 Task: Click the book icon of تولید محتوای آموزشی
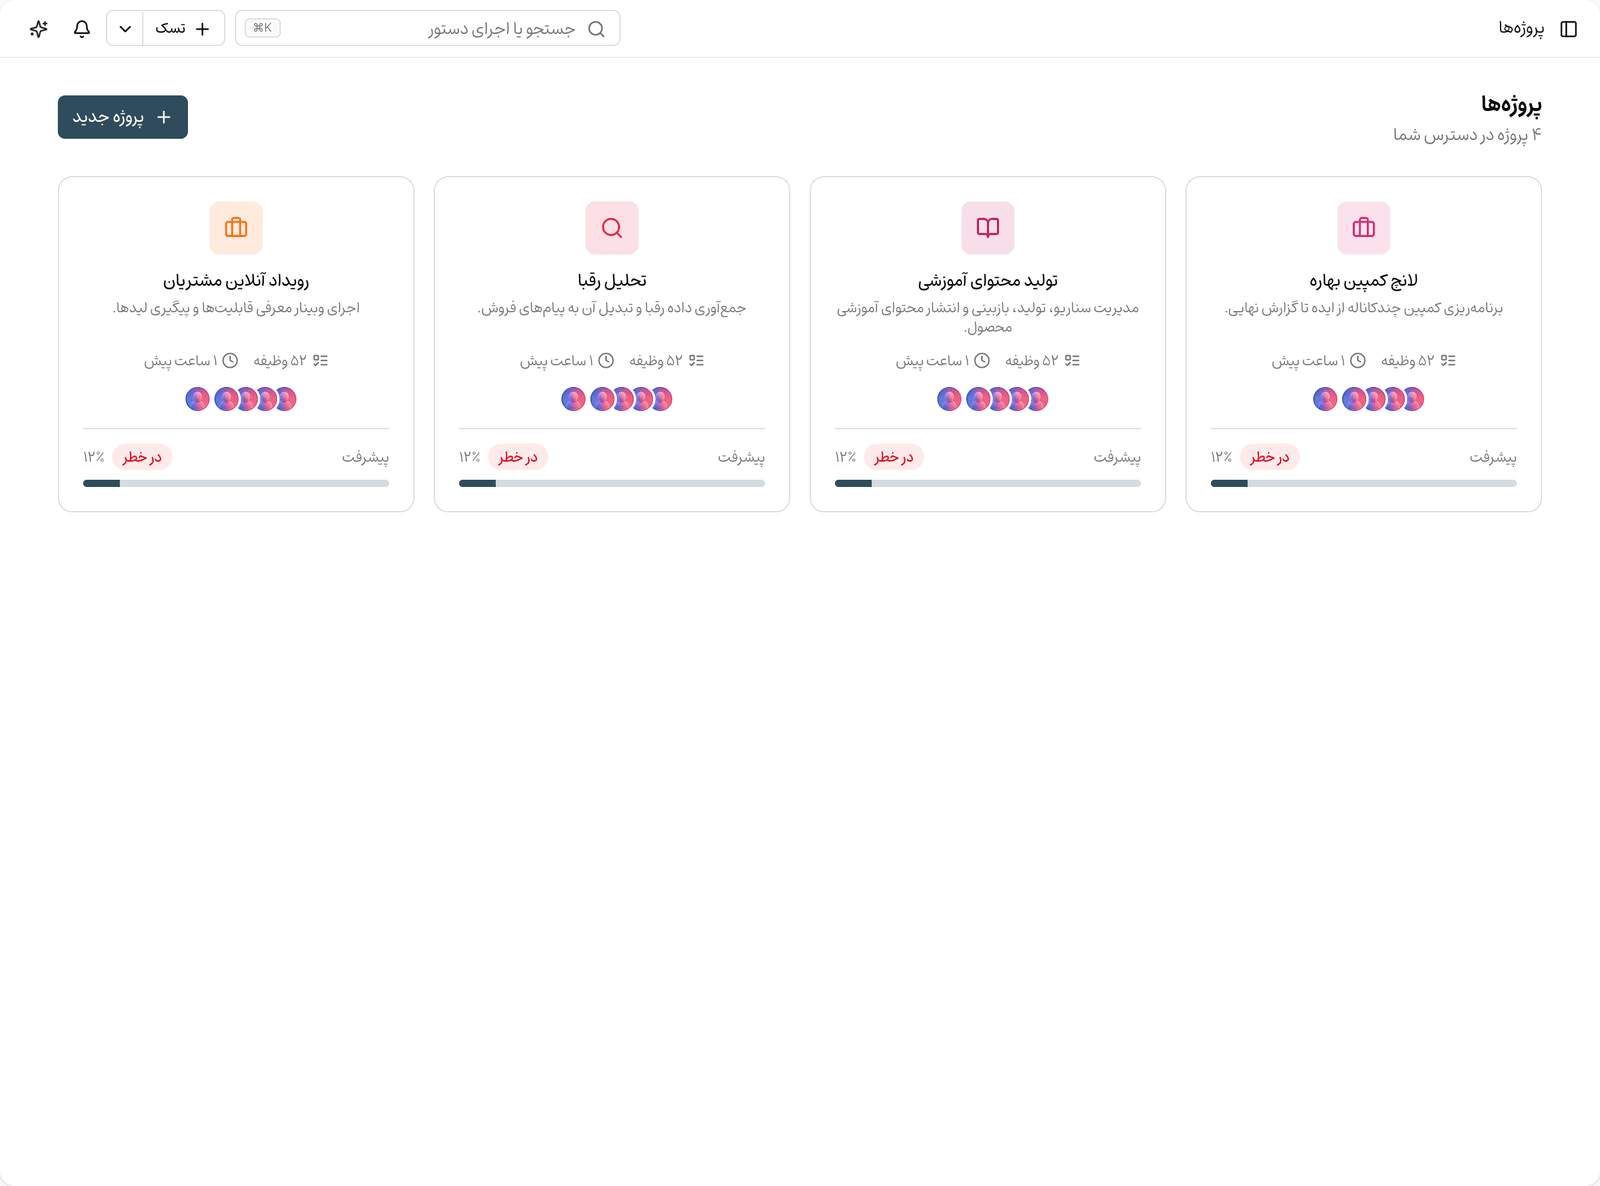click(x=988, y=228)
